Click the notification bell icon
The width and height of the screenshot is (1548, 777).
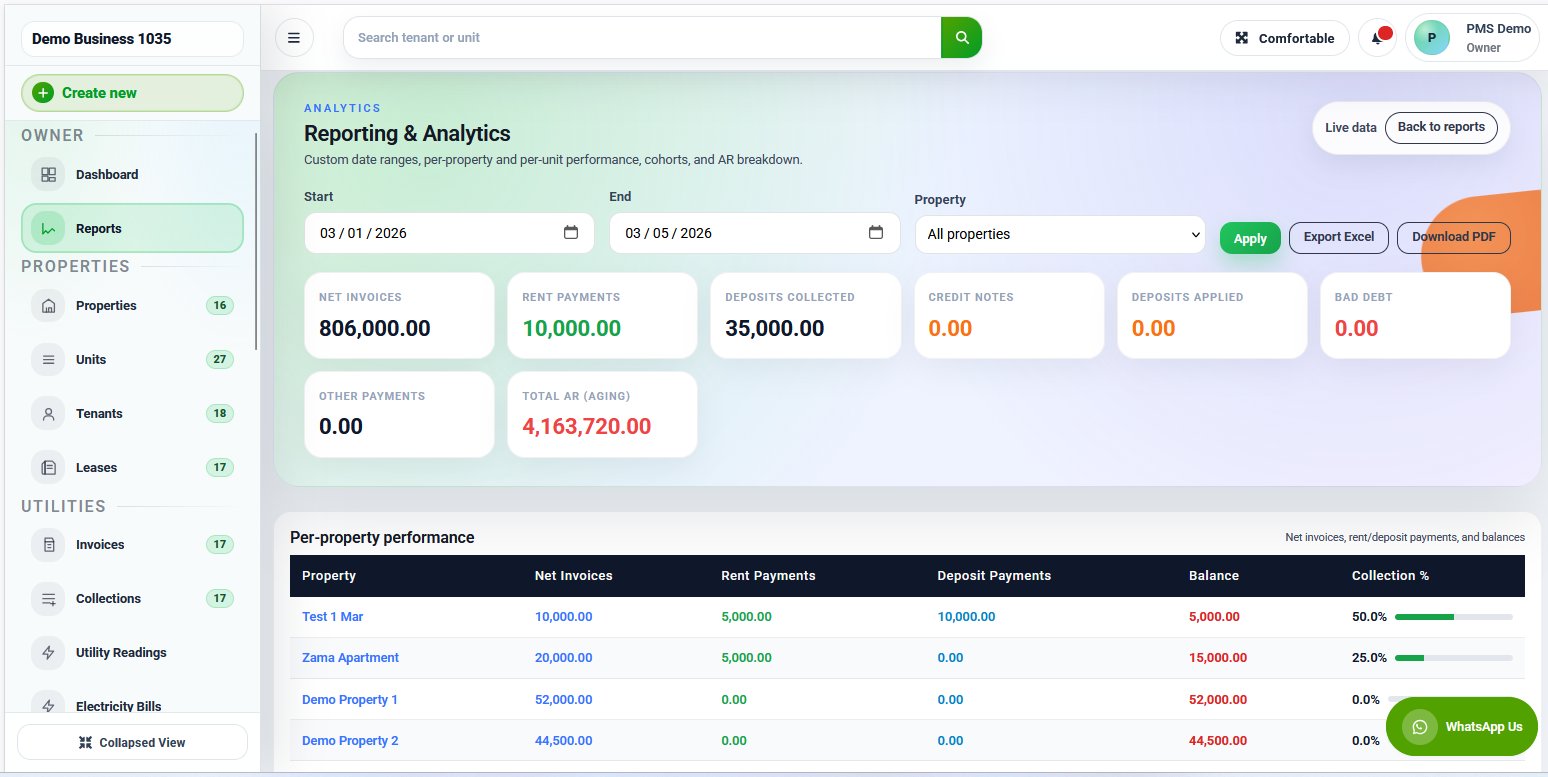[1377, 37]
